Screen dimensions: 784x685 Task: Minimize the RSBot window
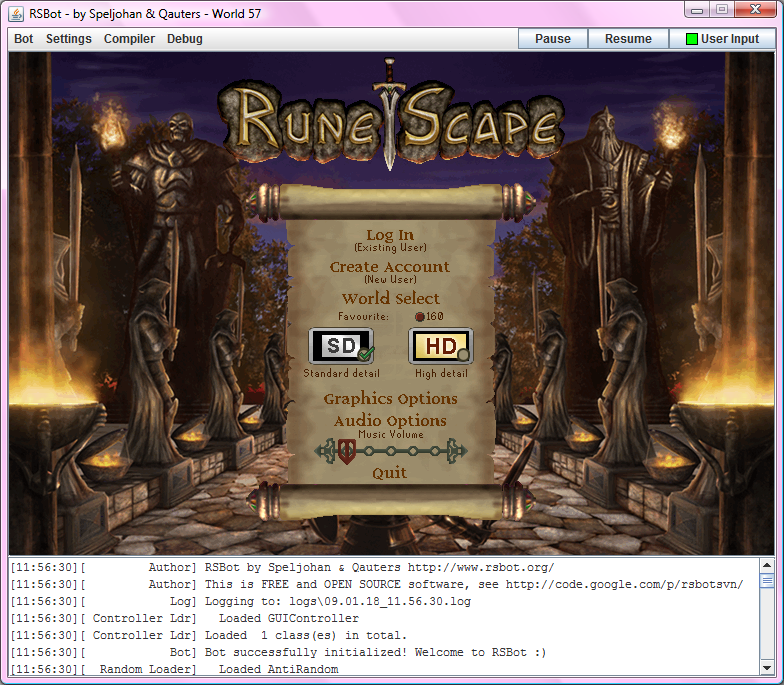click(x=698, y=9)
